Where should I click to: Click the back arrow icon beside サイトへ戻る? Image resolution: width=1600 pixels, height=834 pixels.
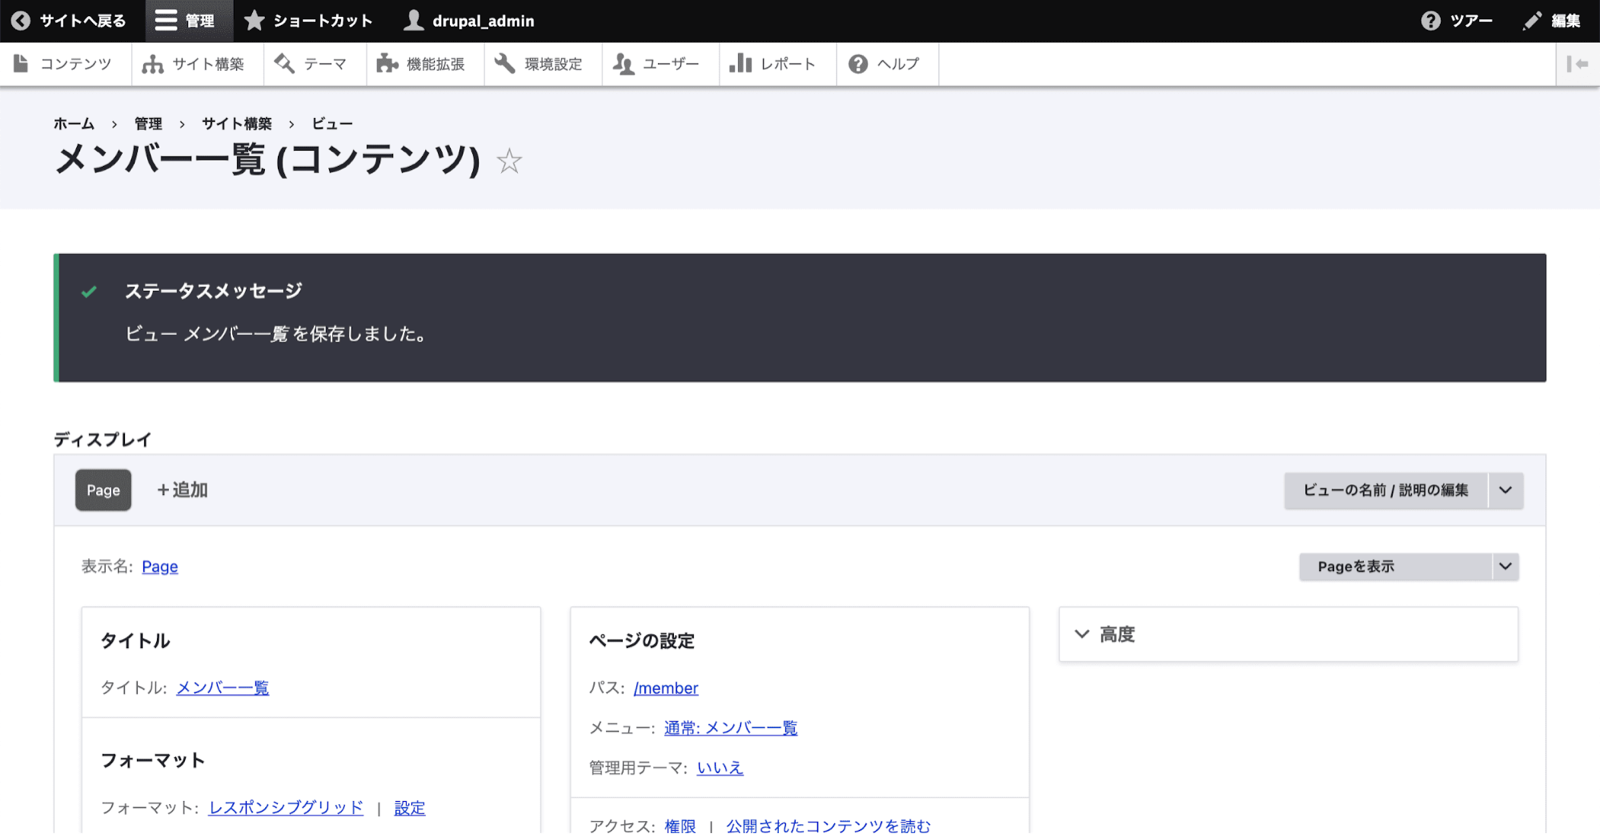pos(20,21)
